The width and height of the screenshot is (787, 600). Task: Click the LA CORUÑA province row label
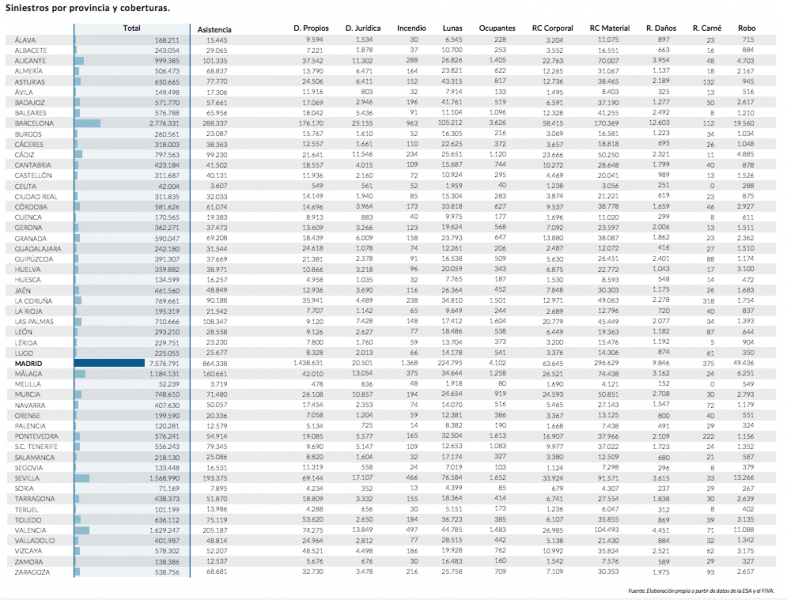(33, 301)
